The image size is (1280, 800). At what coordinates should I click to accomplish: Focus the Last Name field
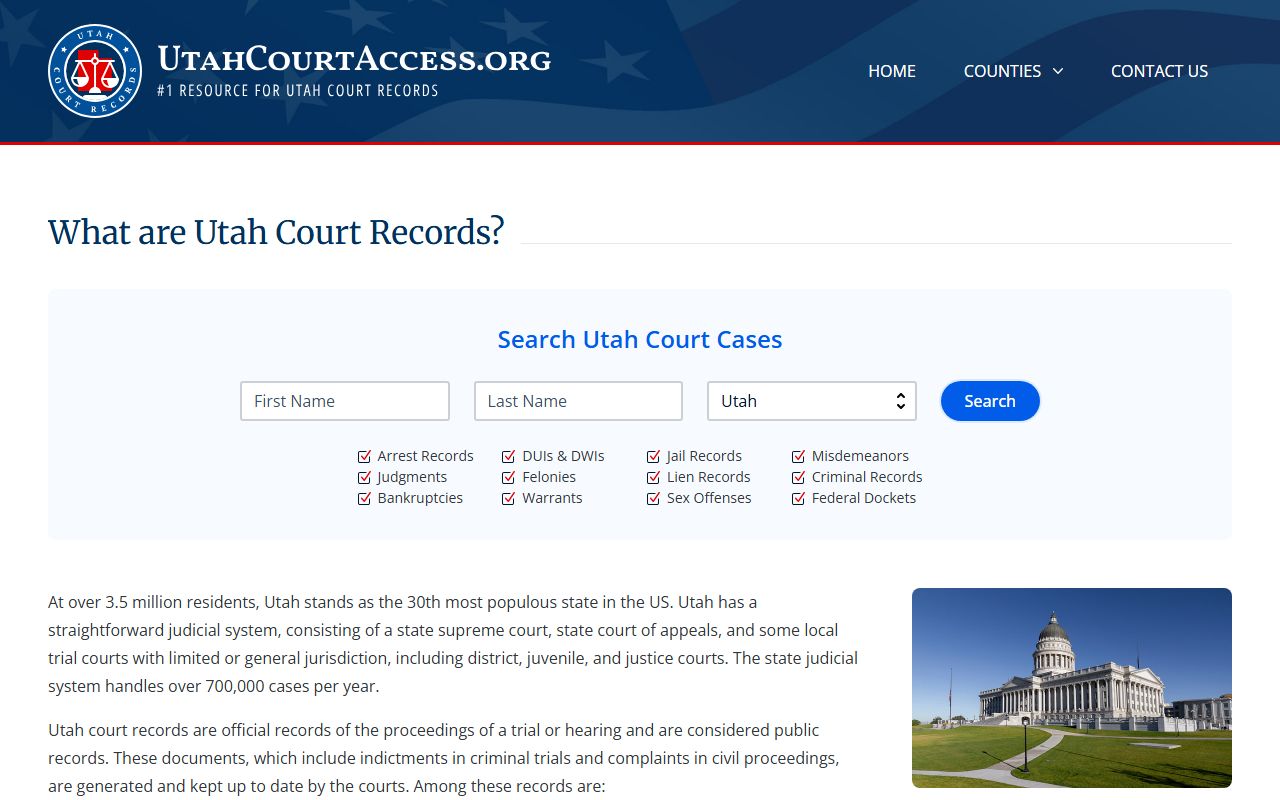point(578,401)
